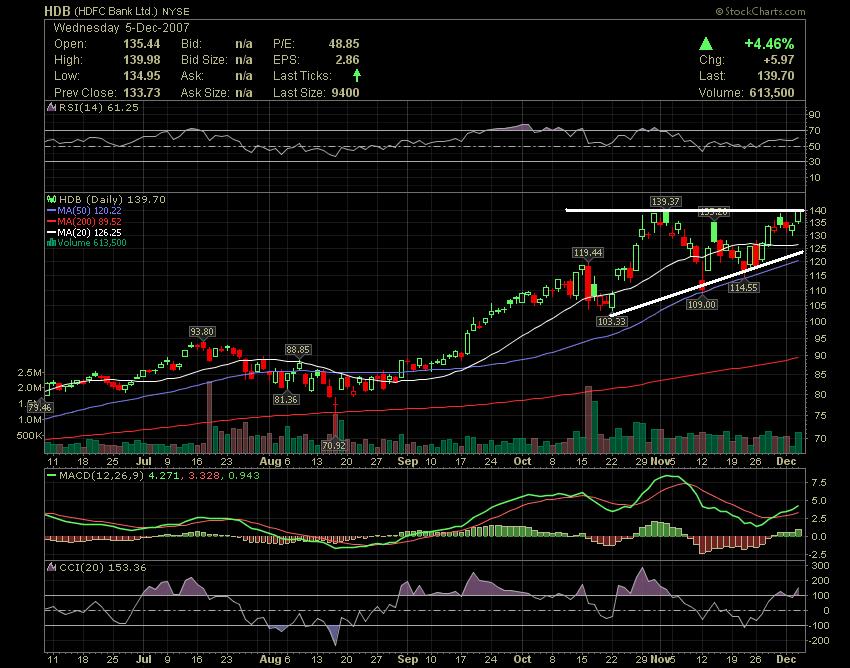Click the green line marker before MACD(12,26,9)
The height and width of the screenshot is (668, 850).
51,476
